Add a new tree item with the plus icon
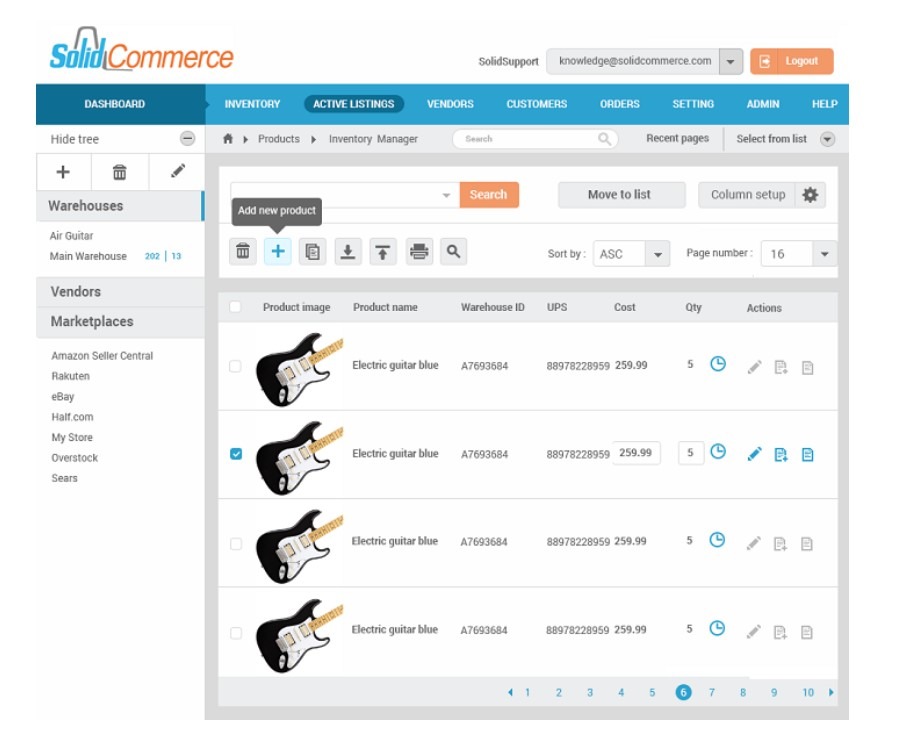 point(63,172)
